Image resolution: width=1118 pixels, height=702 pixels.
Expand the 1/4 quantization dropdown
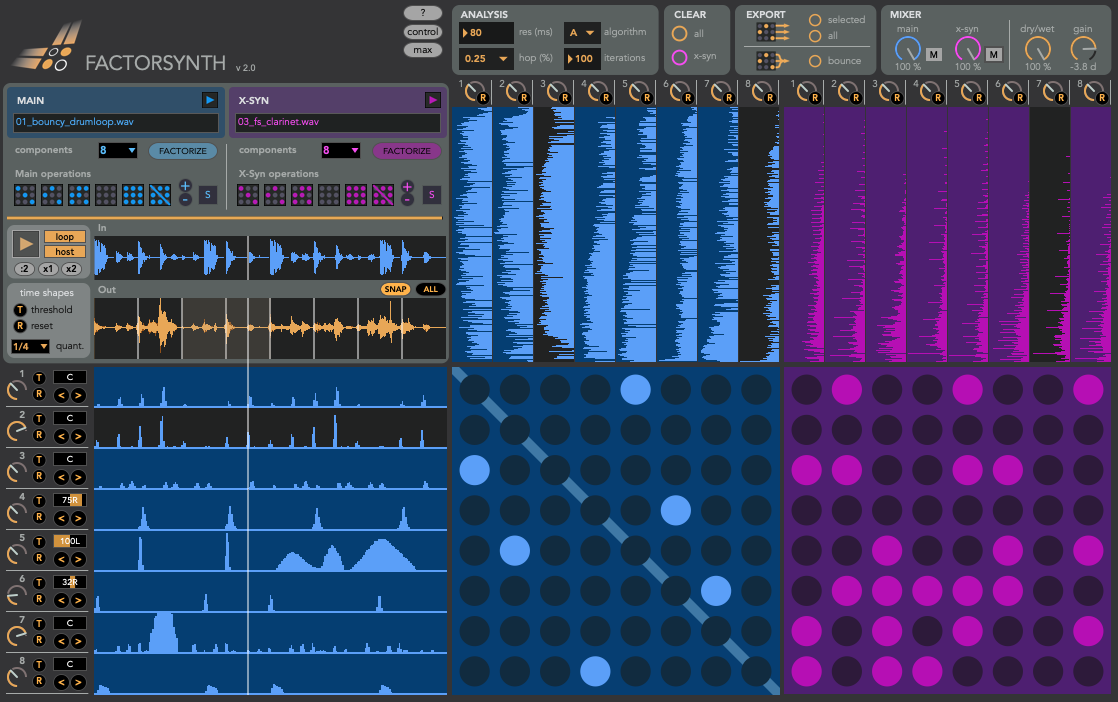(30, 346)
